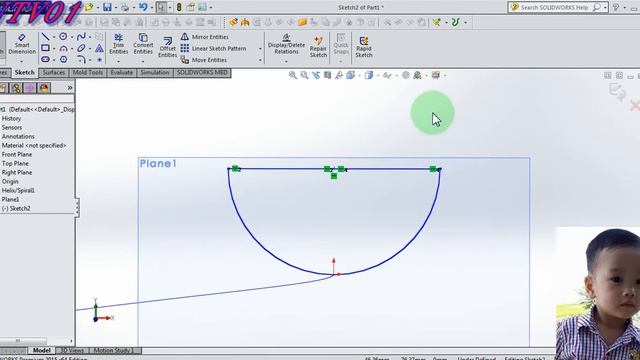Image resolution: width=640 pixels, height=360 pixels.
Task: Select the Polygon sketch tool
Action: (x=63, y=60)
